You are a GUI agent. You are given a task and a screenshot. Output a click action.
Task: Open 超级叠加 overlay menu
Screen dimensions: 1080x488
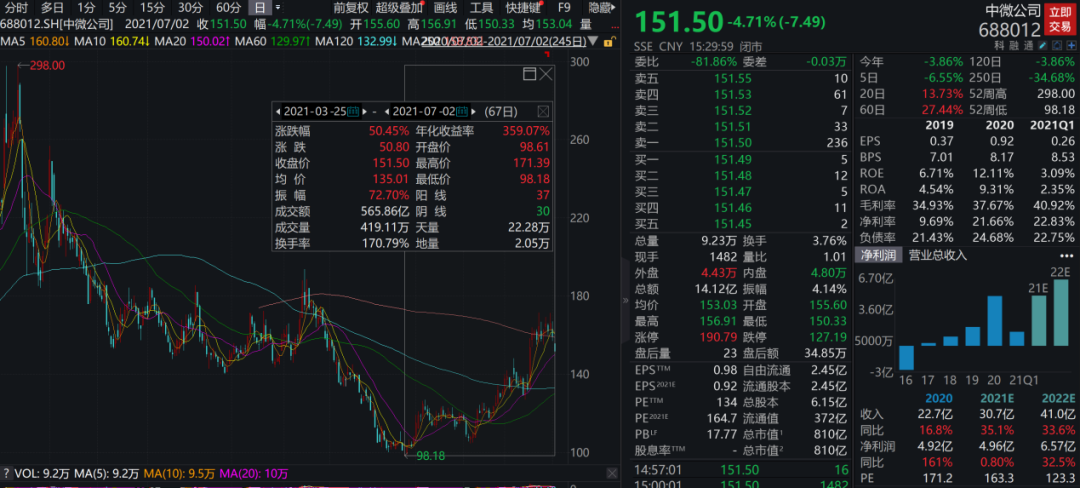point(399,8)
